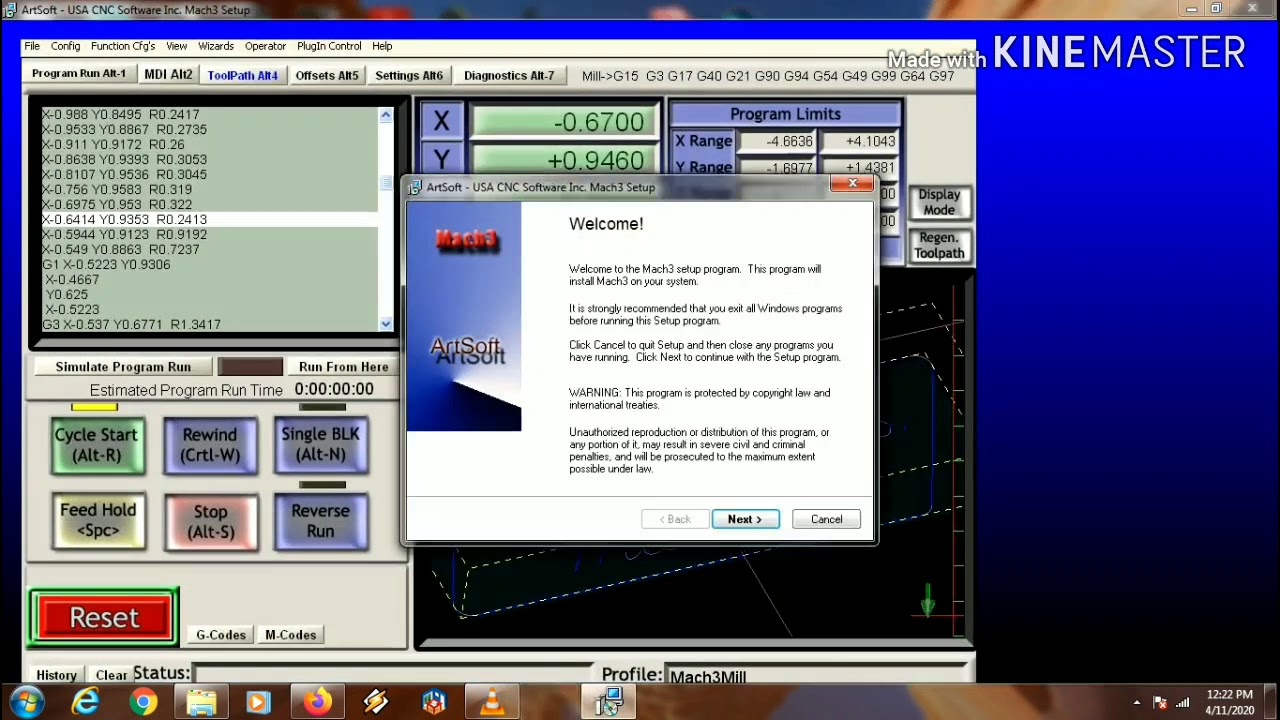Click the X axis label button

[x=441, y=121]
